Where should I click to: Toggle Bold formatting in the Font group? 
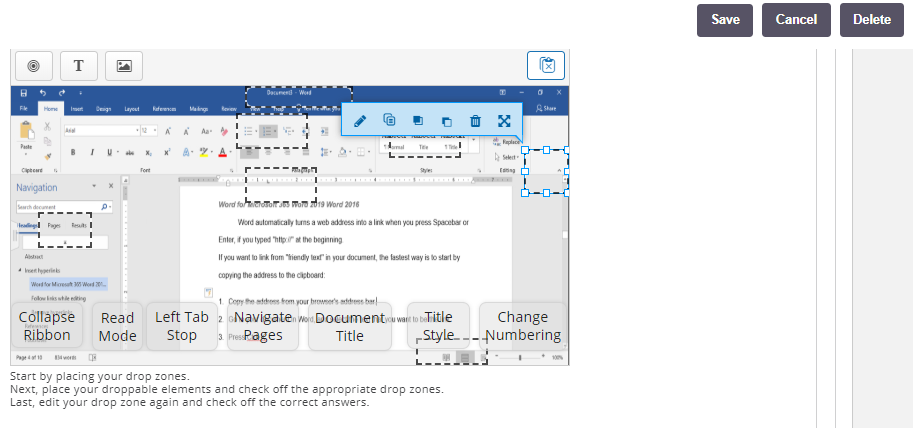[73, 153]
